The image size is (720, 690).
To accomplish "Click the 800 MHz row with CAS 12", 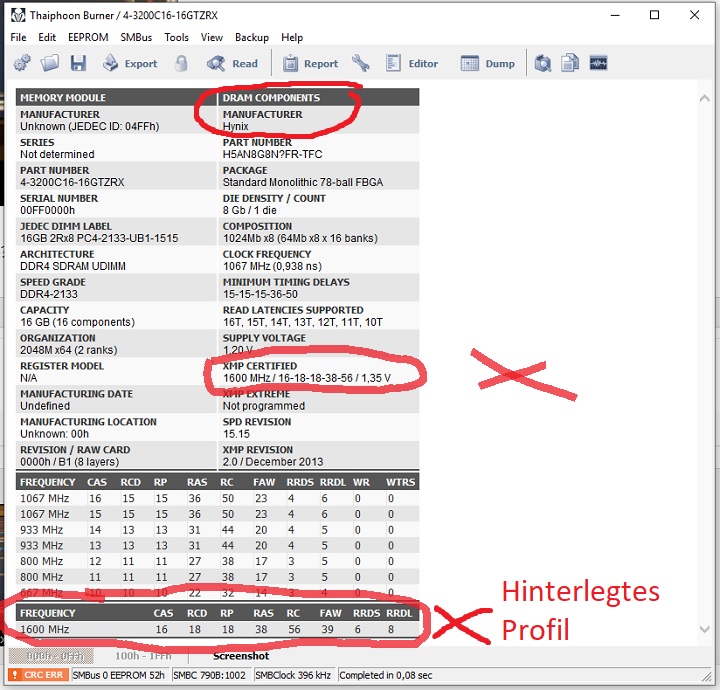I will point(217,561).
